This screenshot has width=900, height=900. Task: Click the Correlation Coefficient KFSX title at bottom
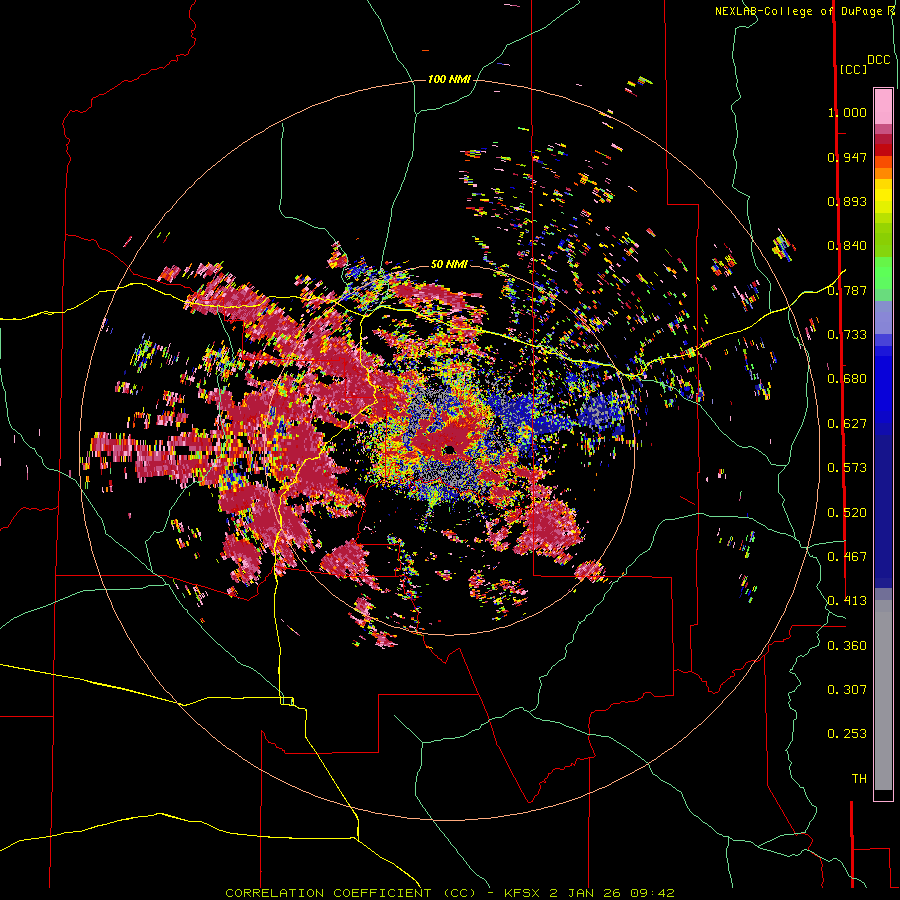tap(449, 893)
